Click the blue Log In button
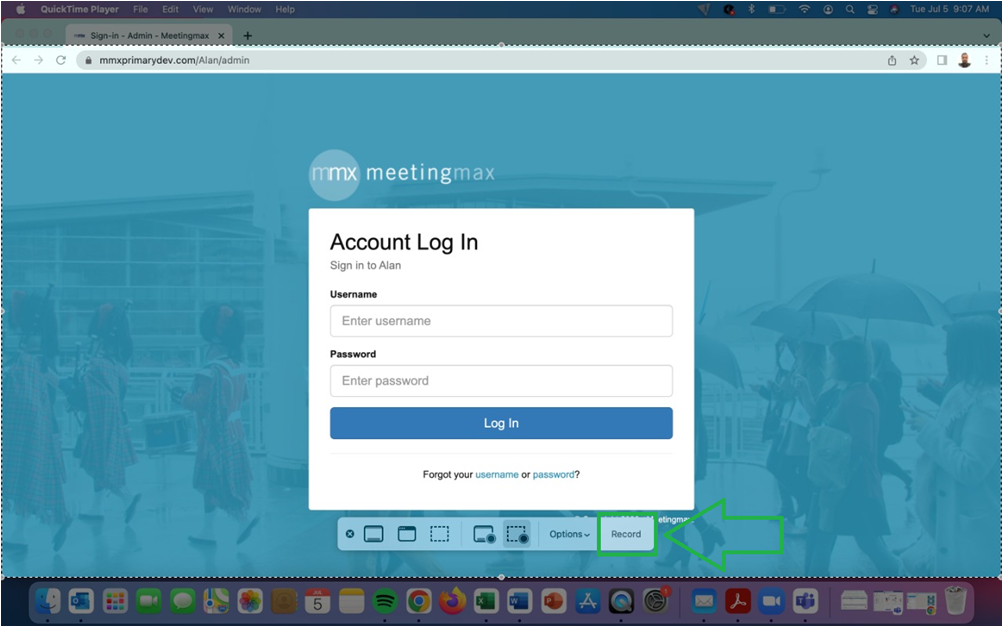 pos(501,423)
